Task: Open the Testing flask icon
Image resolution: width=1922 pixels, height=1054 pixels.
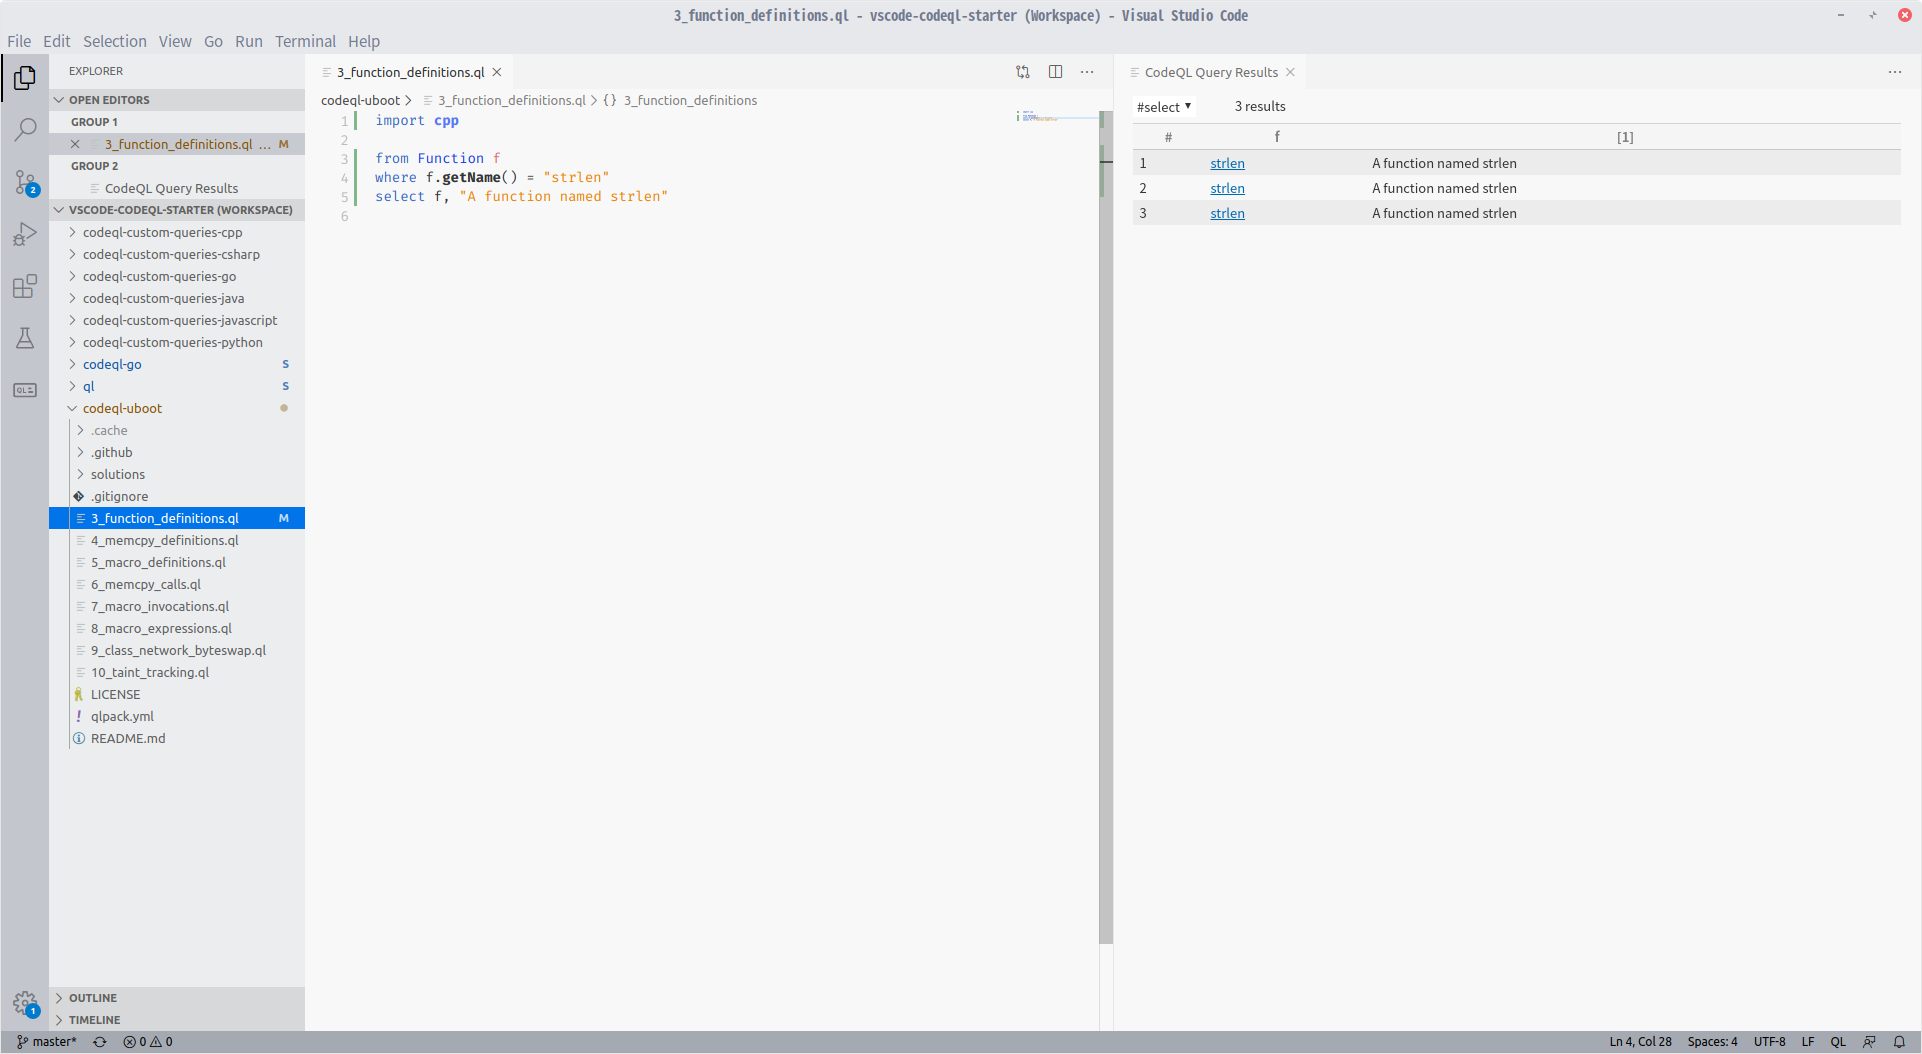Action: (25, 338)
